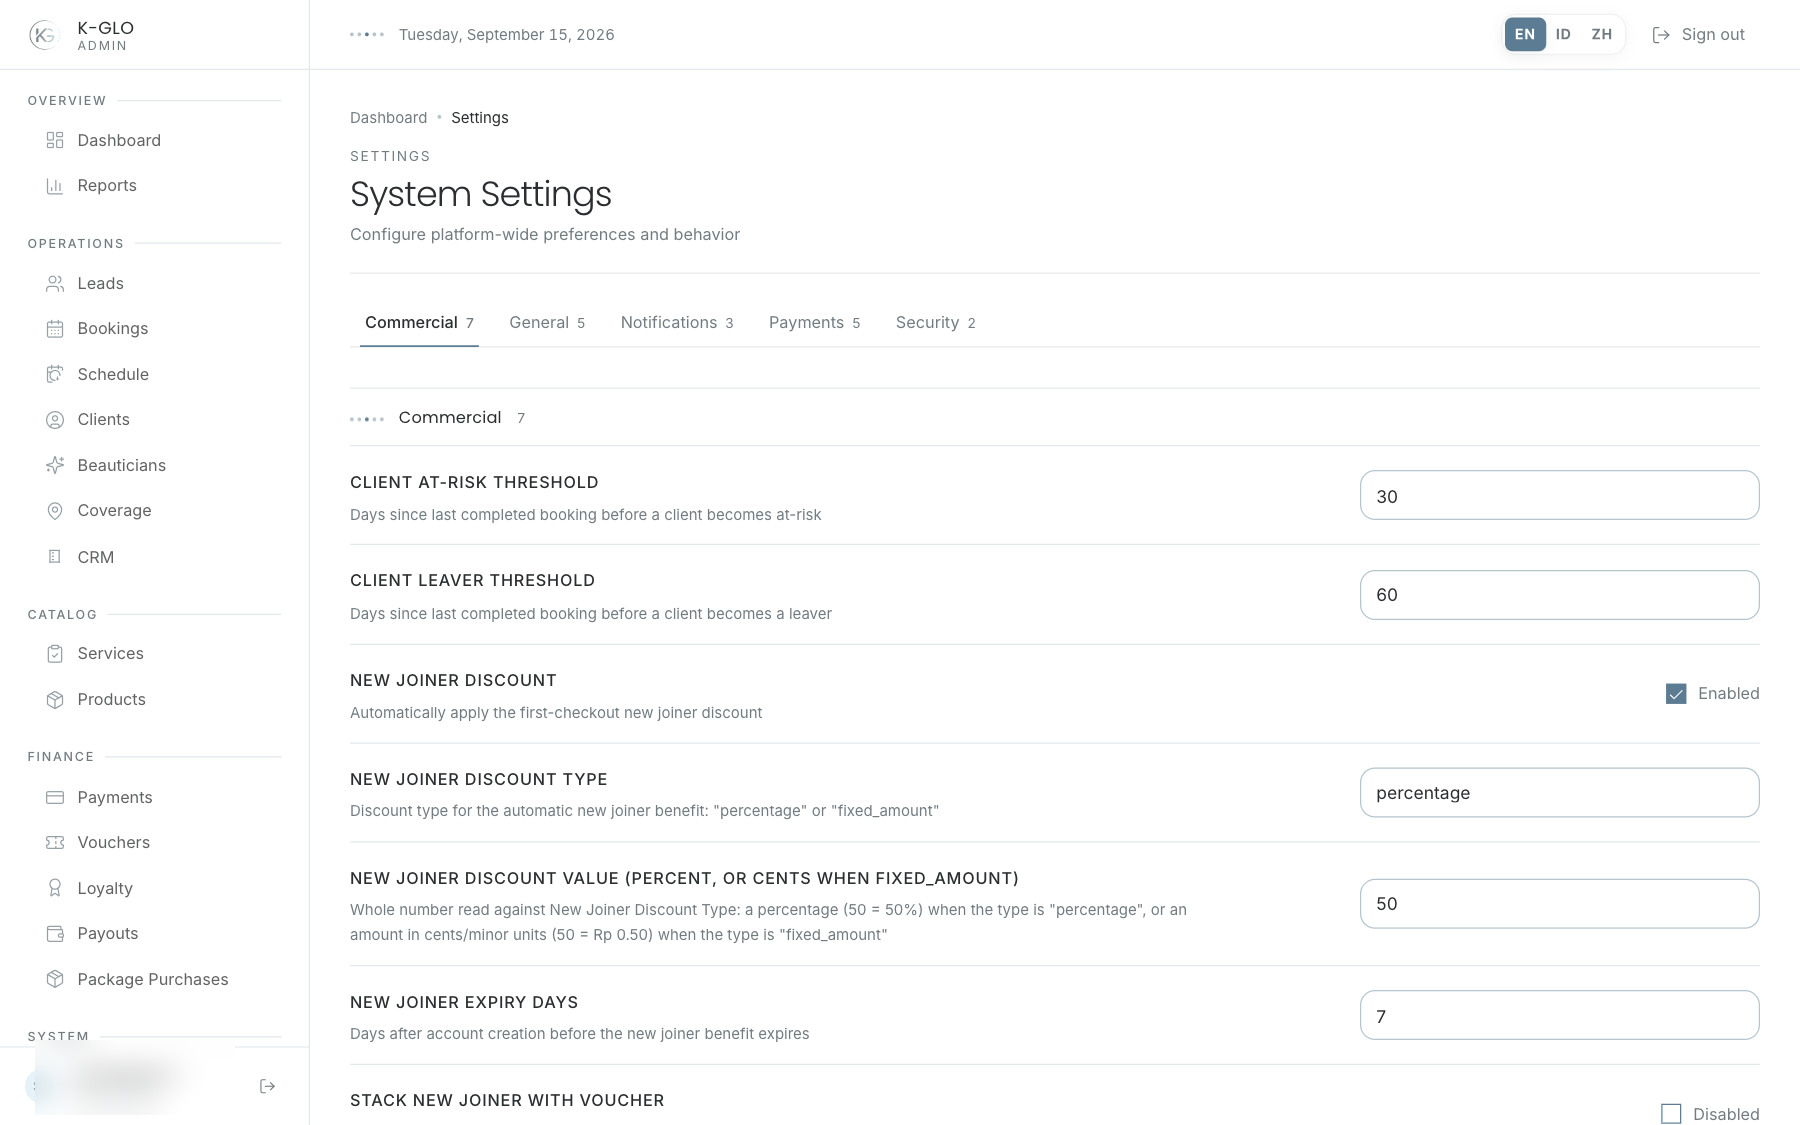
Task: Focus the New Joiner Expiry Days field
Action: [x=1559, y=1015]
